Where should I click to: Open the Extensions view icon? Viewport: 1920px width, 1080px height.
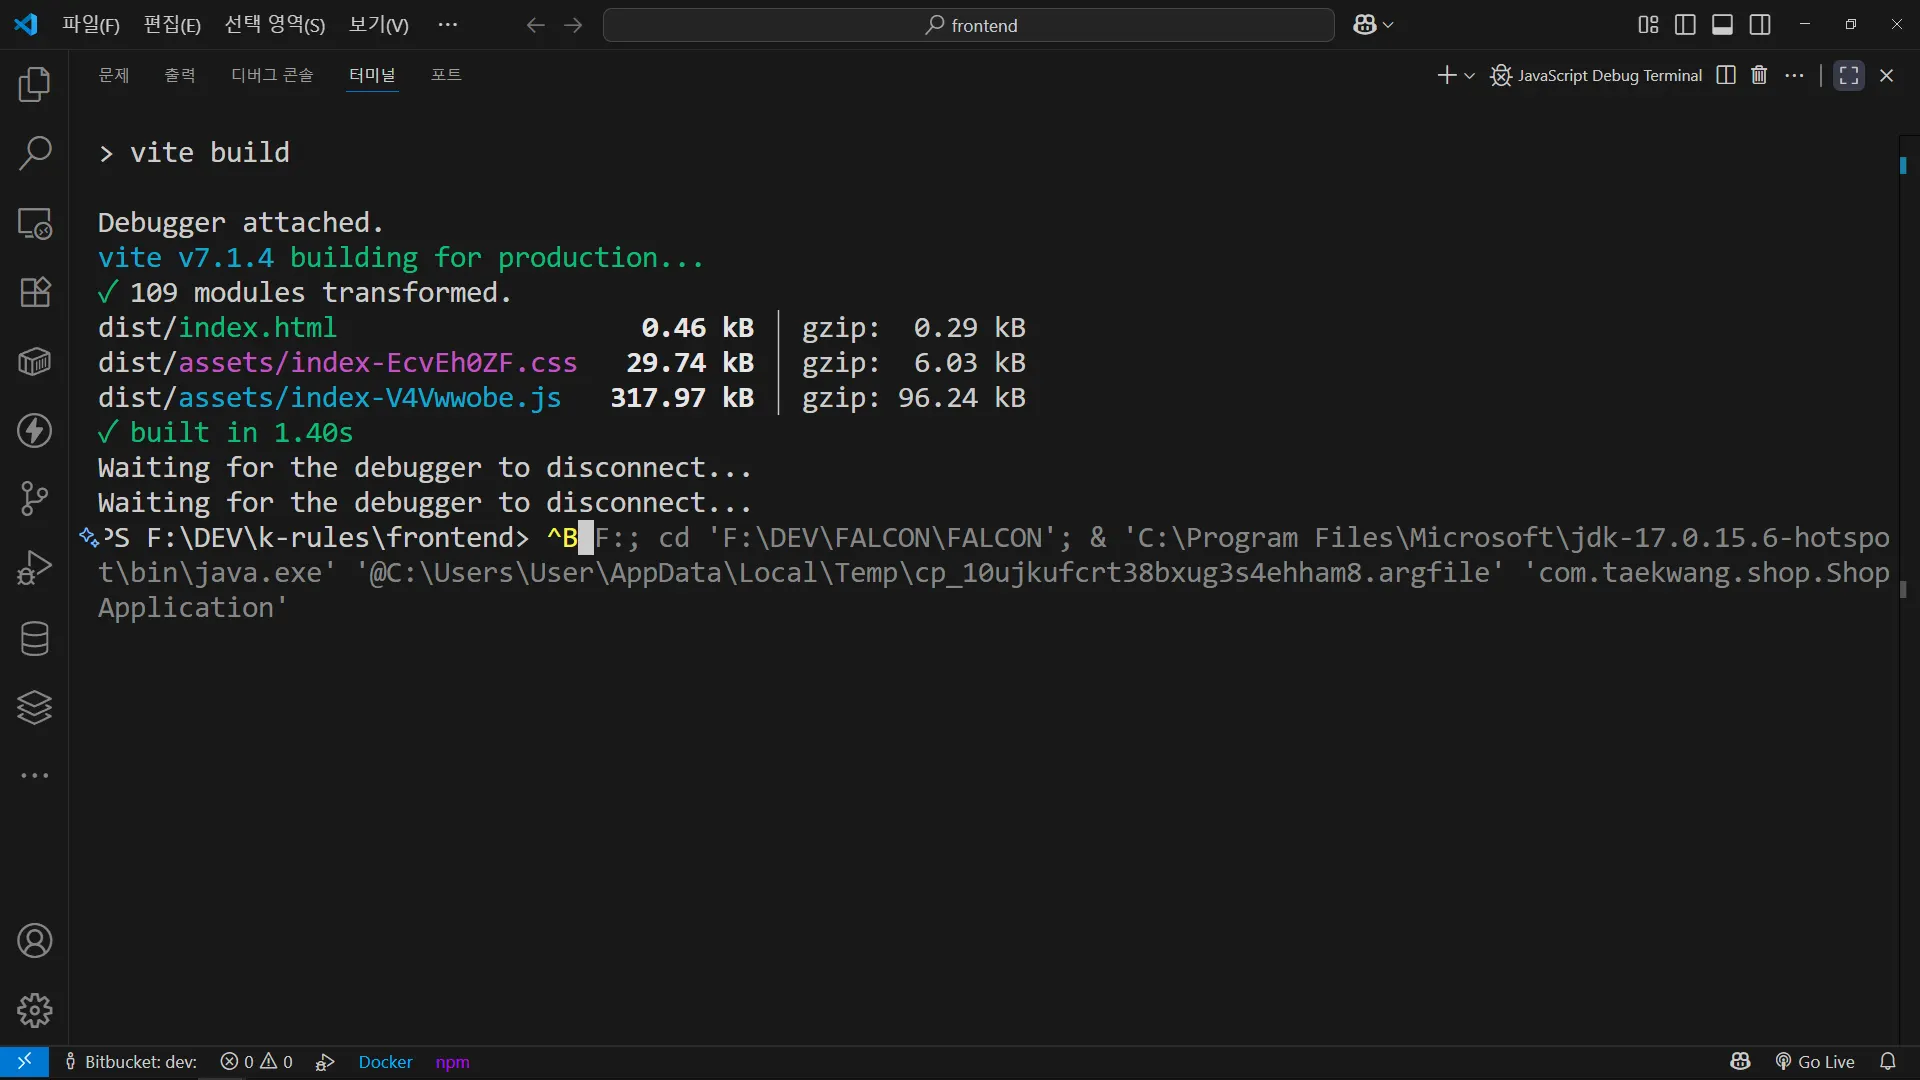[35, 292]
